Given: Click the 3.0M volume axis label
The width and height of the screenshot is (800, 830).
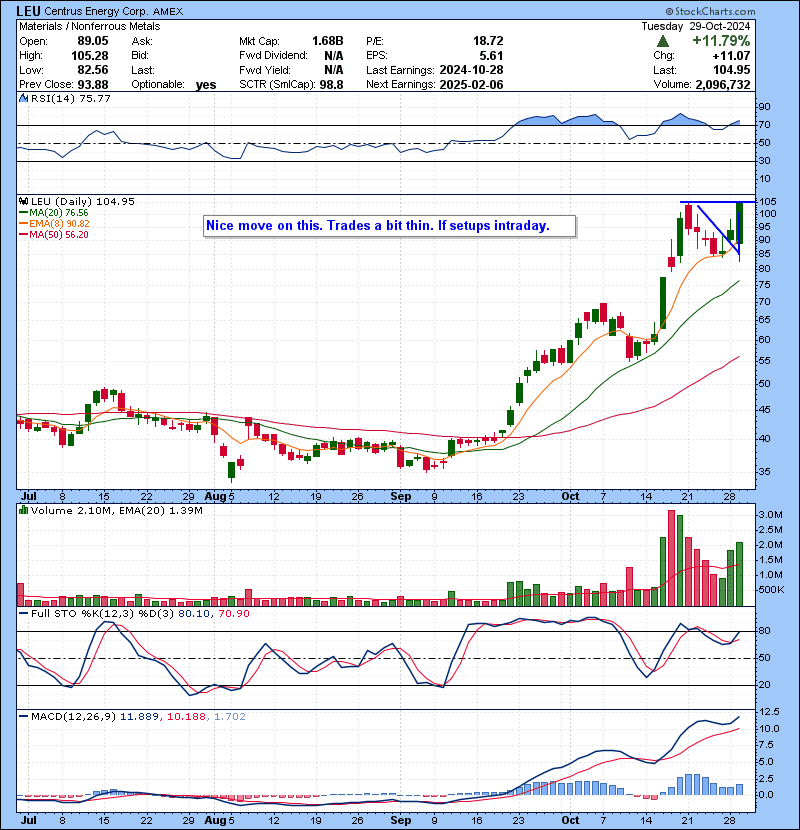Looking at the screenshot, I should (770, 515).
